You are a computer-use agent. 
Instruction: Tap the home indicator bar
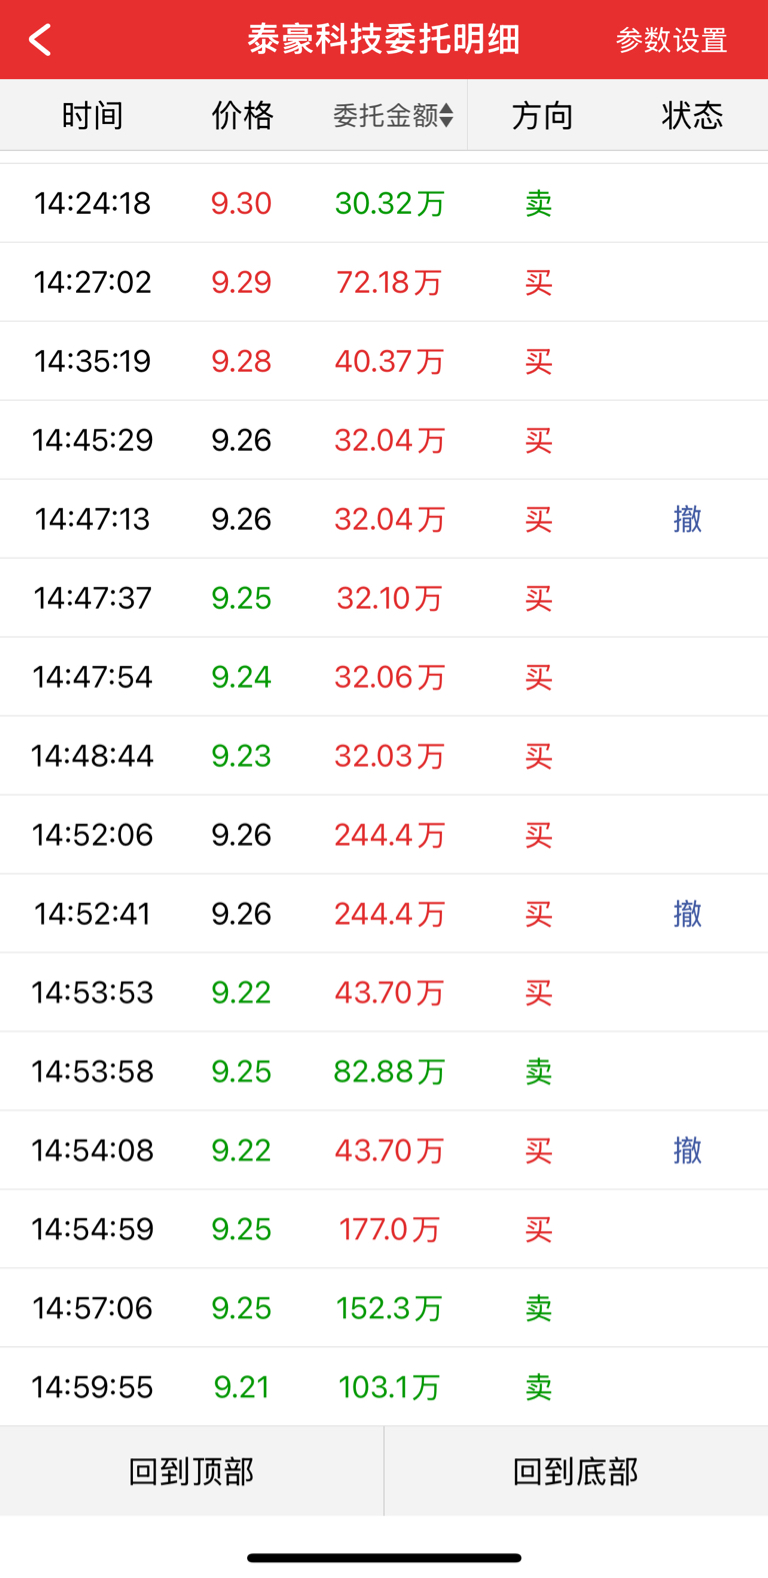tap(384, 1557)
